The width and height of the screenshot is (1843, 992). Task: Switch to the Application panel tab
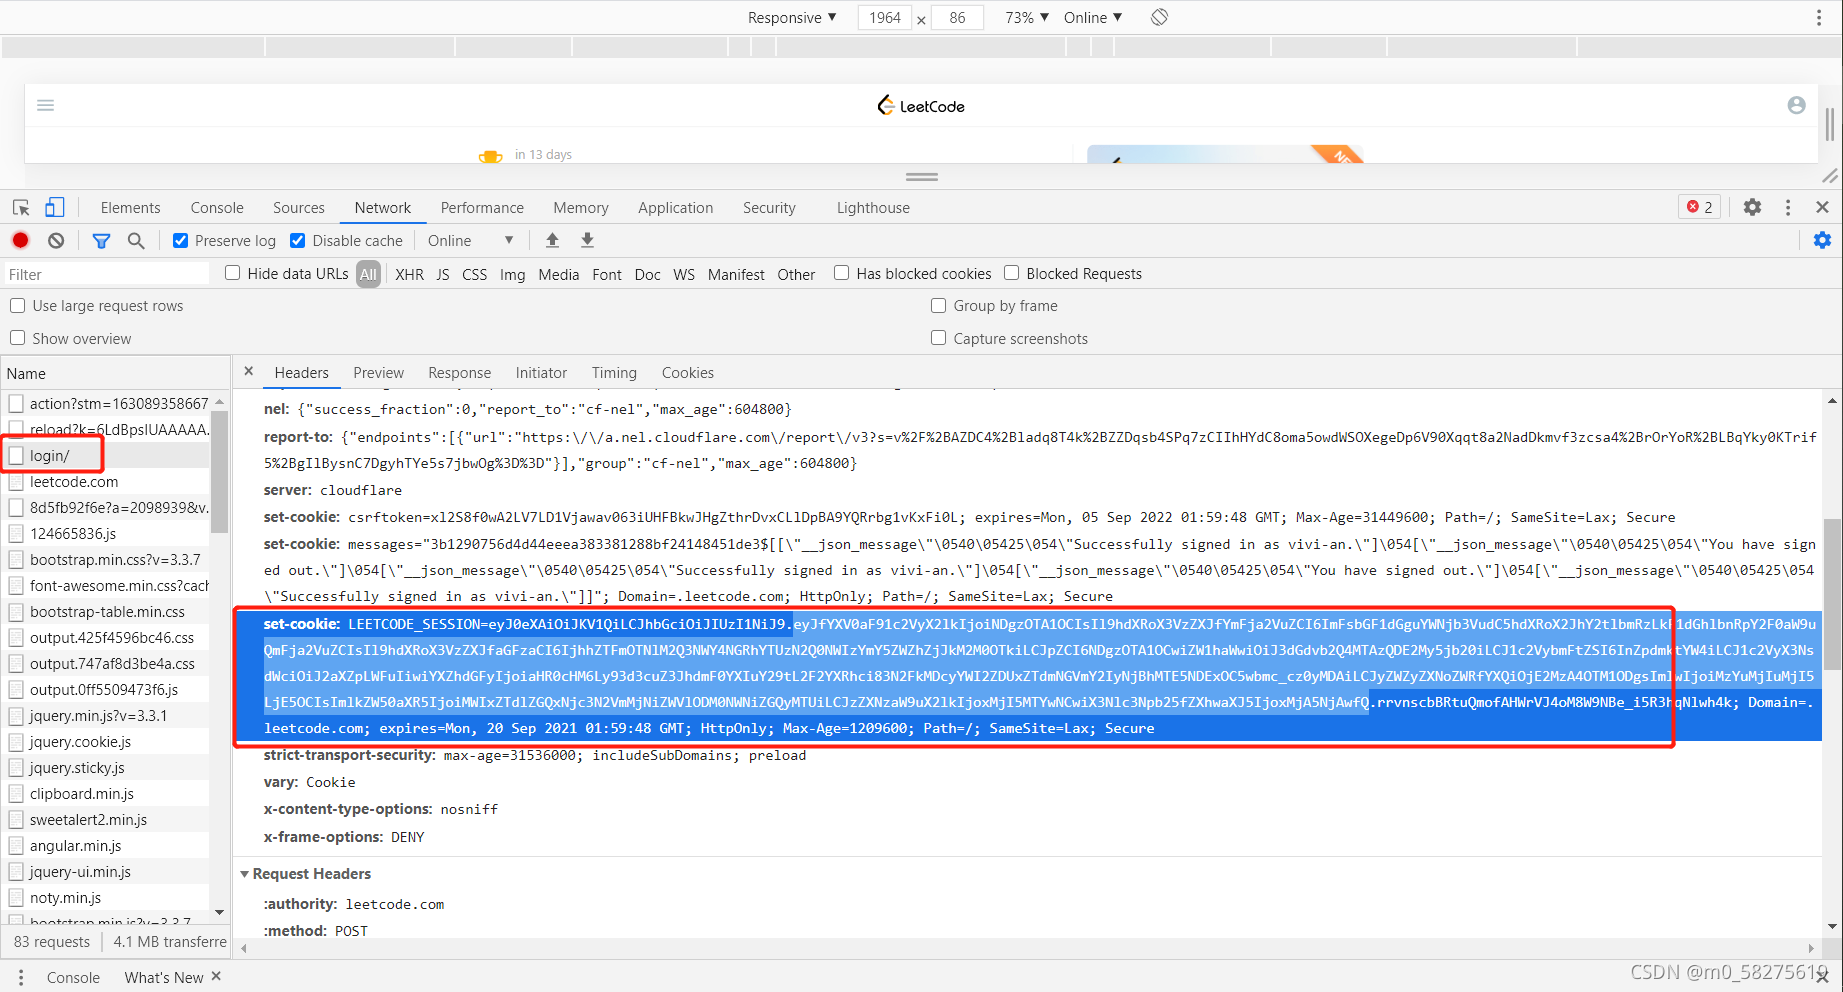click(x=675, y=207)
